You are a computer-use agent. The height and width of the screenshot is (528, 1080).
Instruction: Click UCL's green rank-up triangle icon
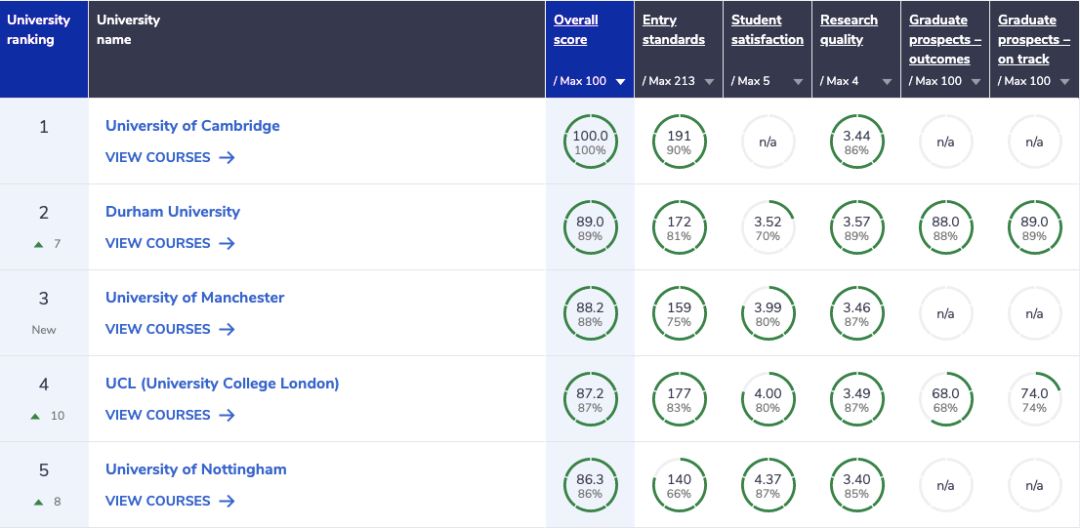pyautogui.click(x=36, y=416)
